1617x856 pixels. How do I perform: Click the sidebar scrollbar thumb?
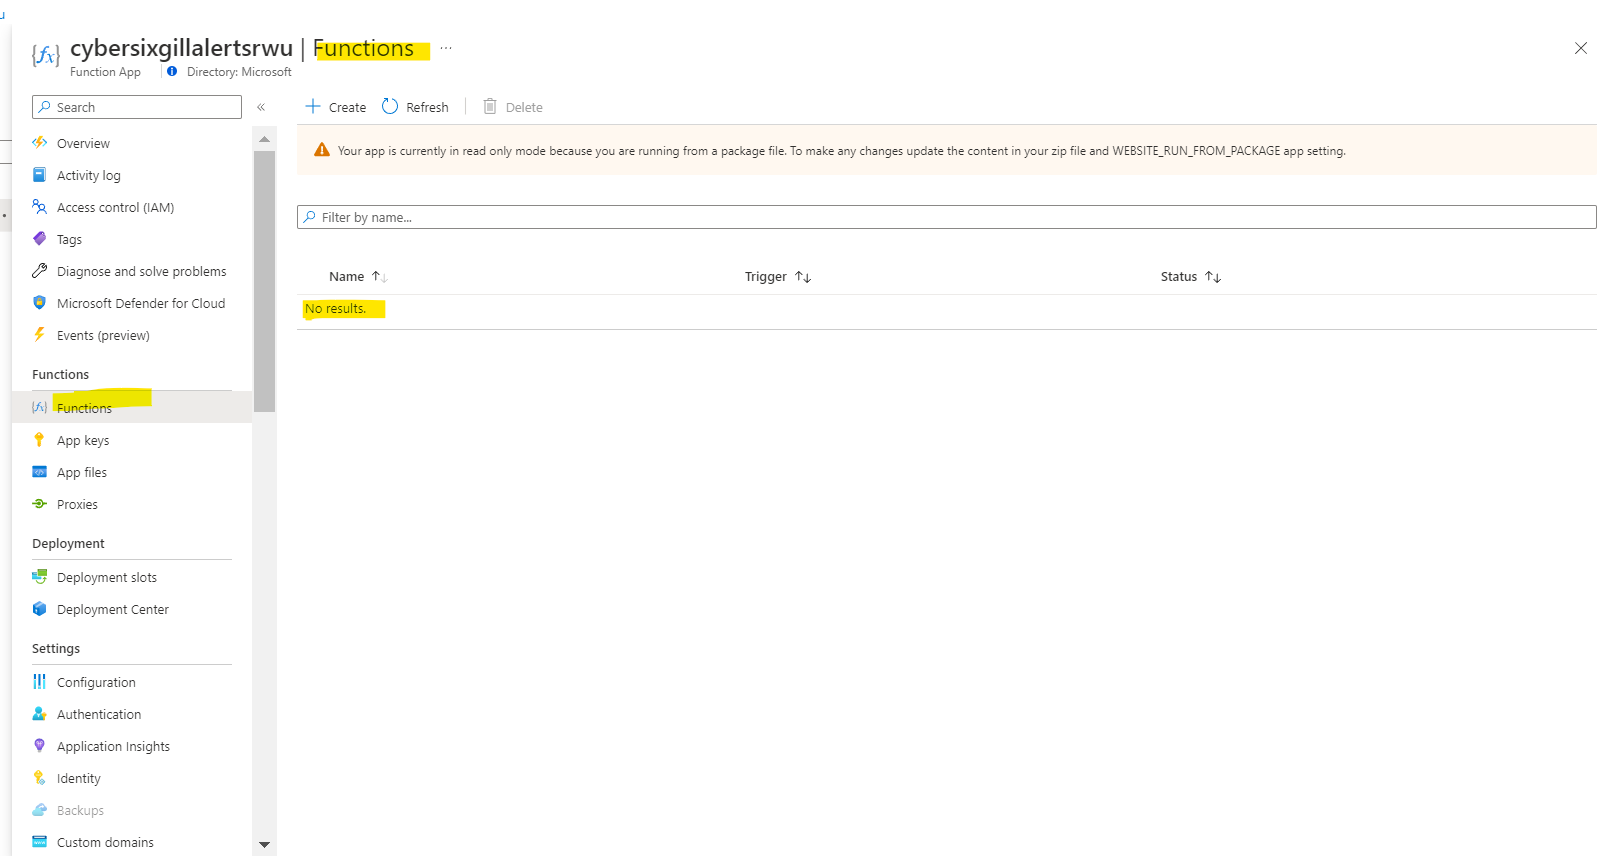tap(264, 281)
